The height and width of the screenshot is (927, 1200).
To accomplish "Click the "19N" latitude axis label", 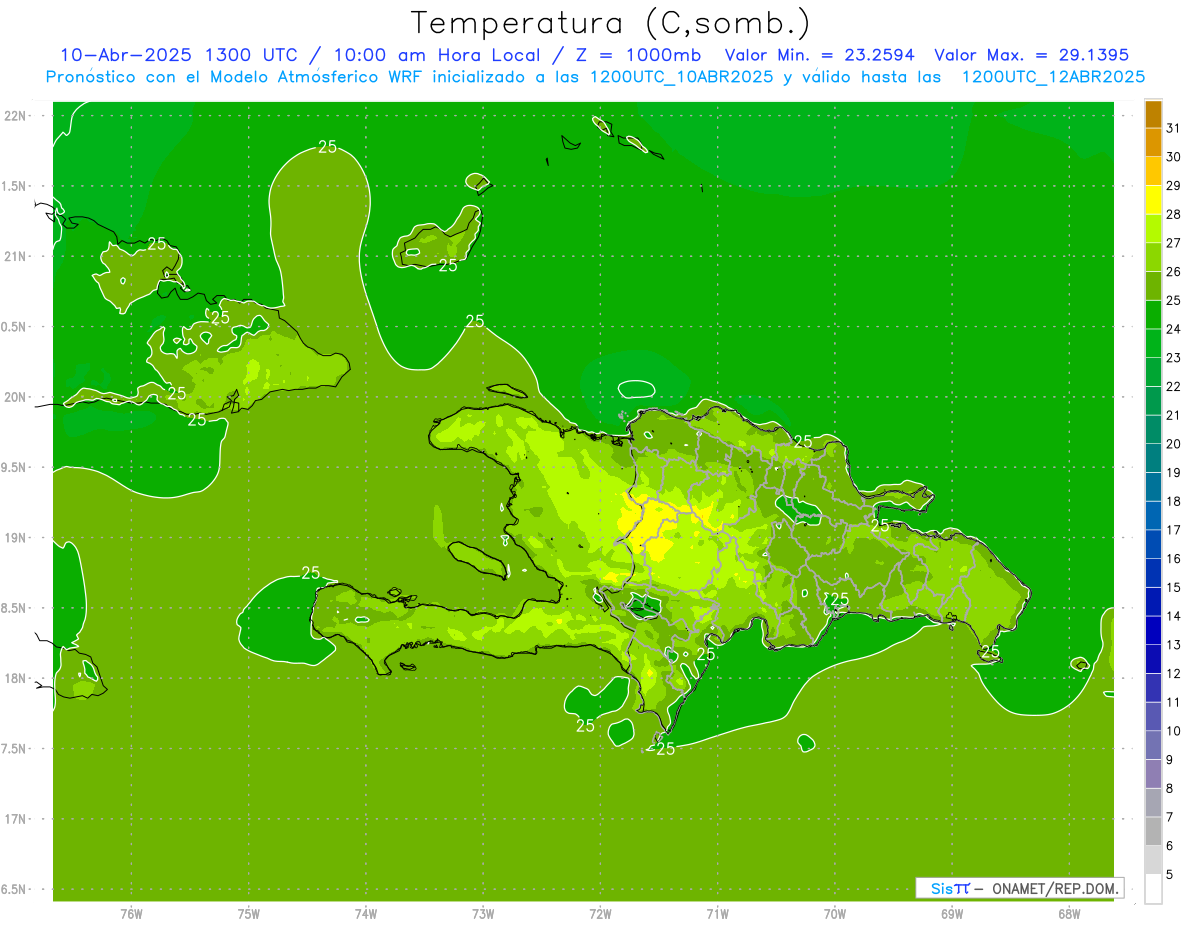I will (15, 538).
